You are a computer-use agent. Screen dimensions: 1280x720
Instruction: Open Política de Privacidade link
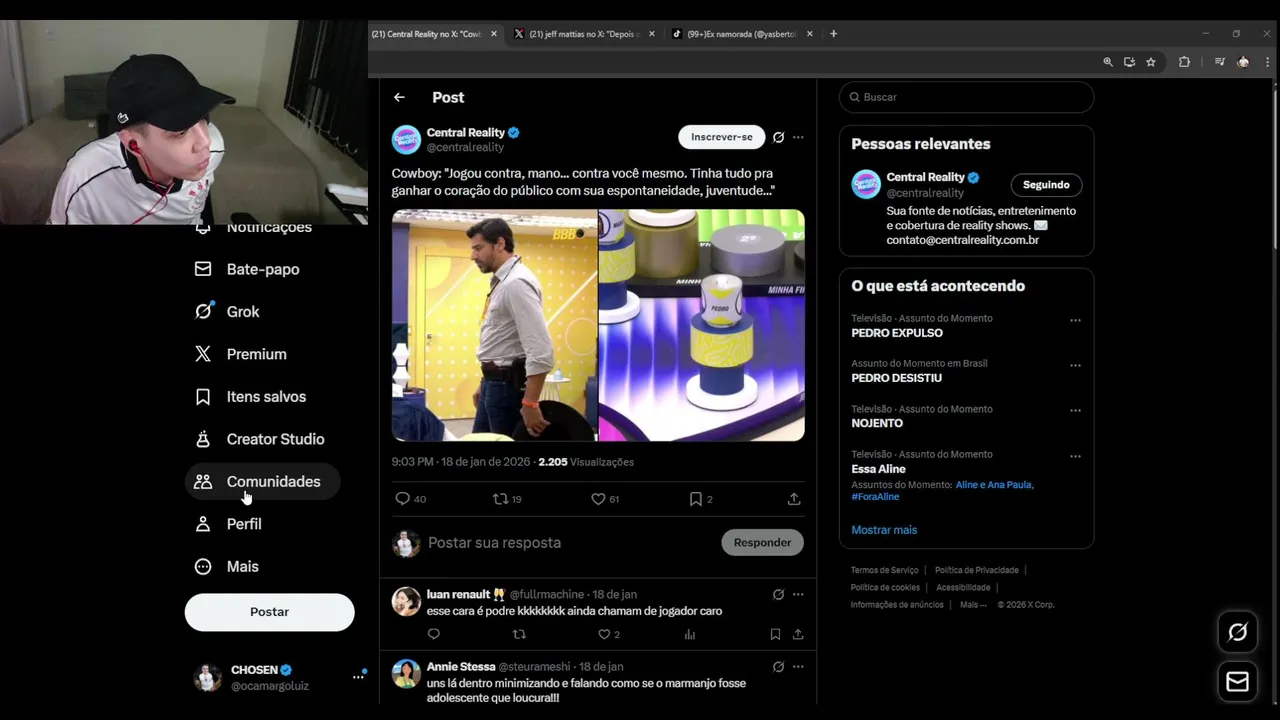(977, 570)
